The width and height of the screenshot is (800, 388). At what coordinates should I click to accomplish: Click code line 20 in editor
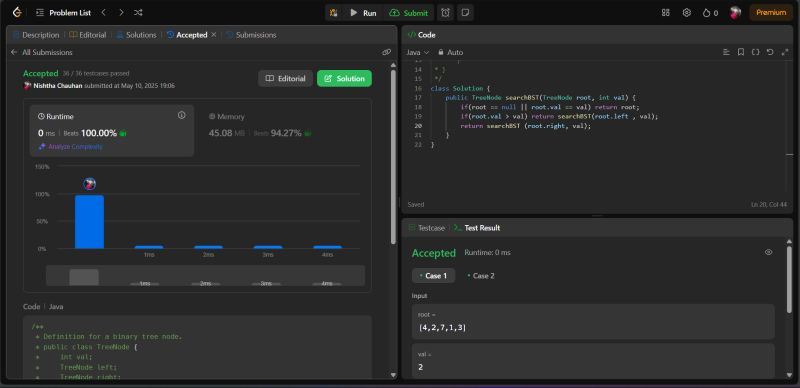click(526, 126)
